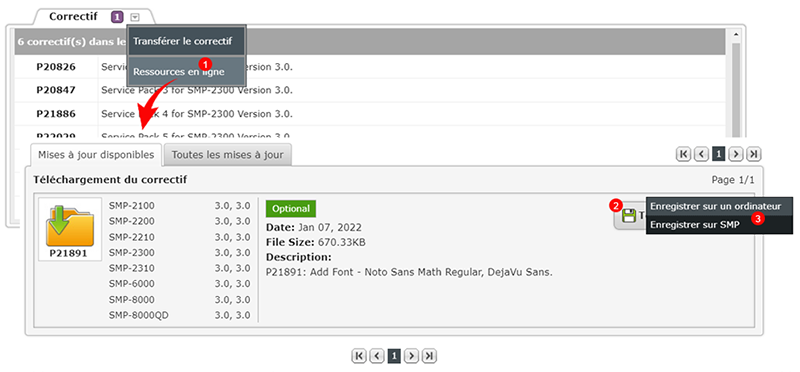Screen dimensions: 800x372
Task: Switch to Mises à jour disponibles tab
Action: coord(96,155)
